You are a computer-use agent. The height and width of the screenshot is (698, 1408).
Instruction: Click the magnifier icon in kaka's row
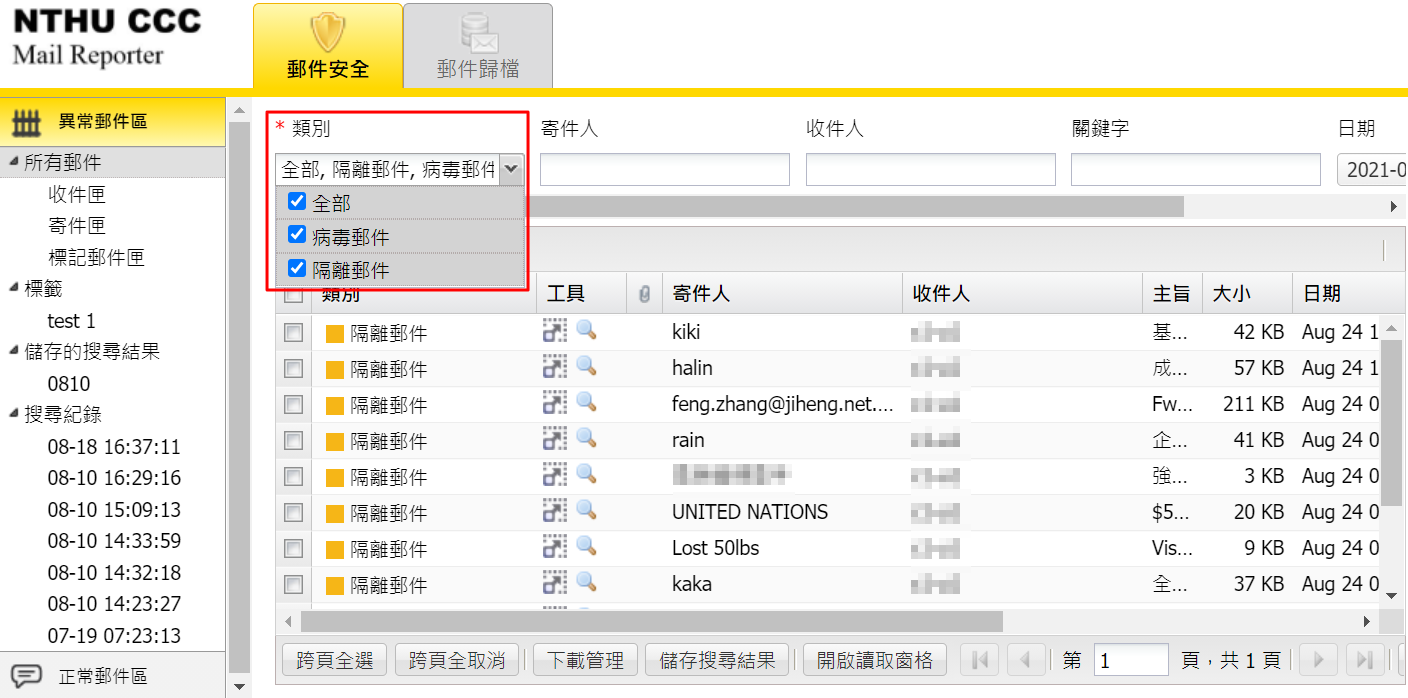(x=587, y=583)
